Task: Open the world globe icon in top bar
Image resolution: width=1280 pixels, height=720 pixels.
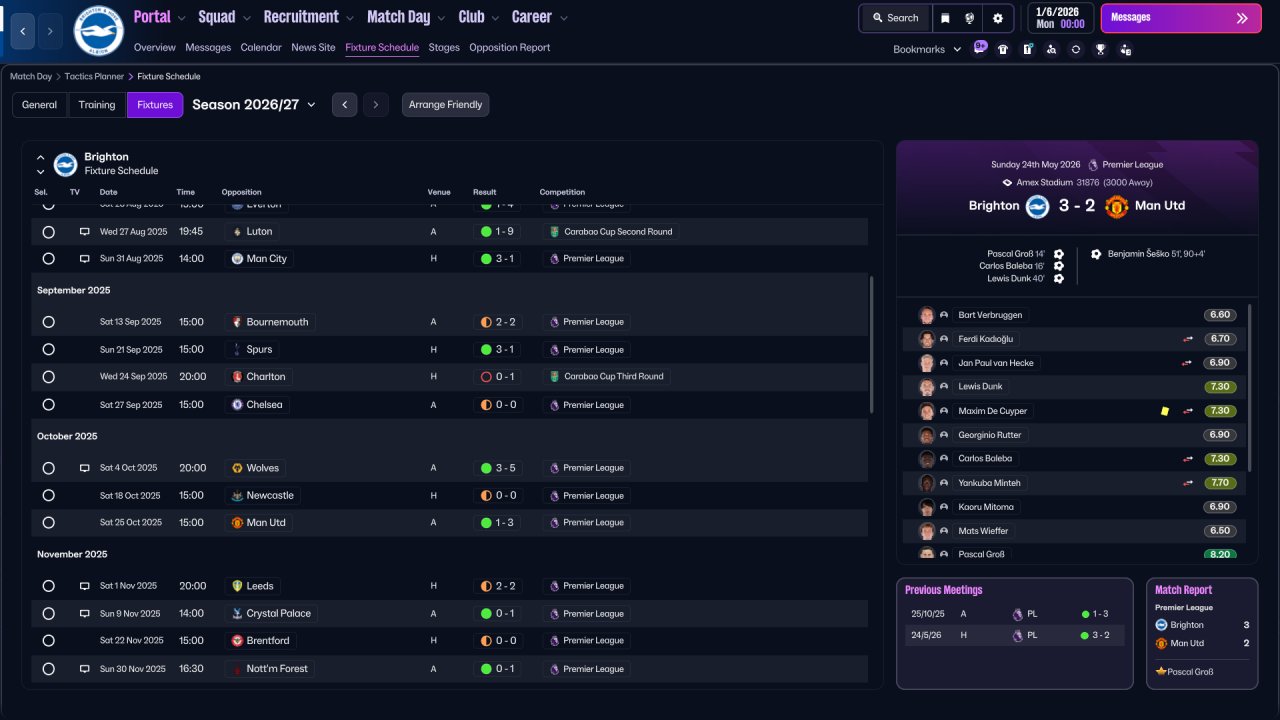Action: click(x=970, y=18)
